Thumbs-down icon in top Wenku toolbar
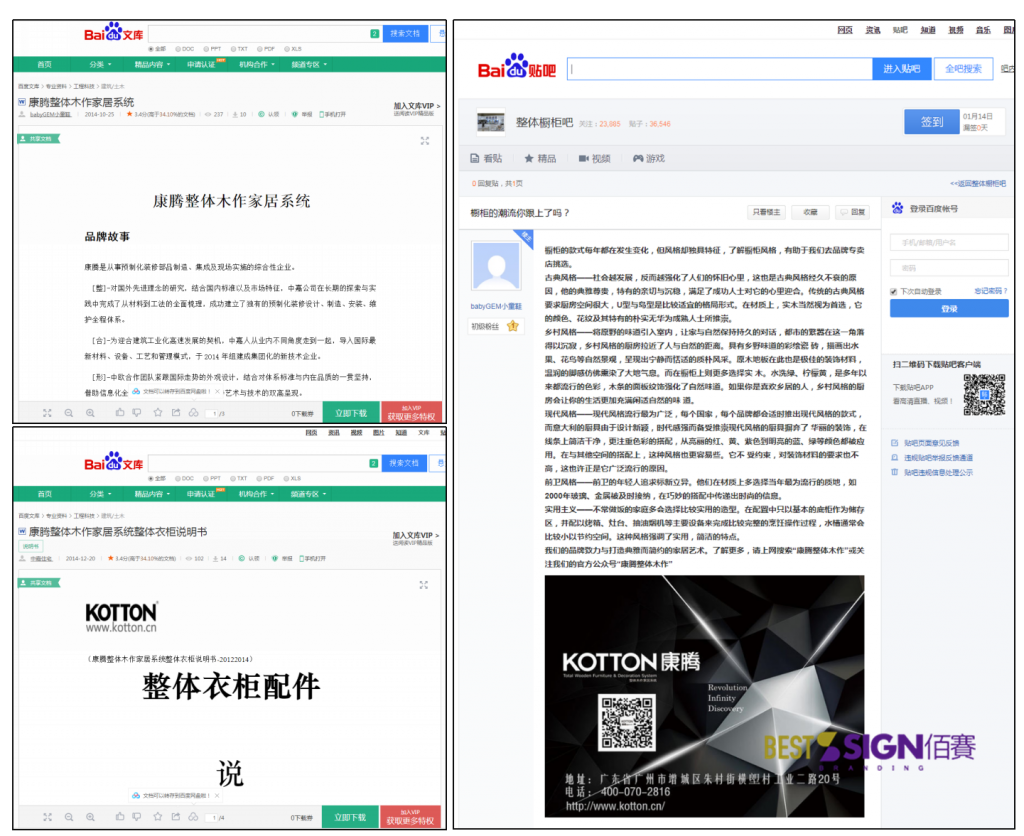 point(136,412)
